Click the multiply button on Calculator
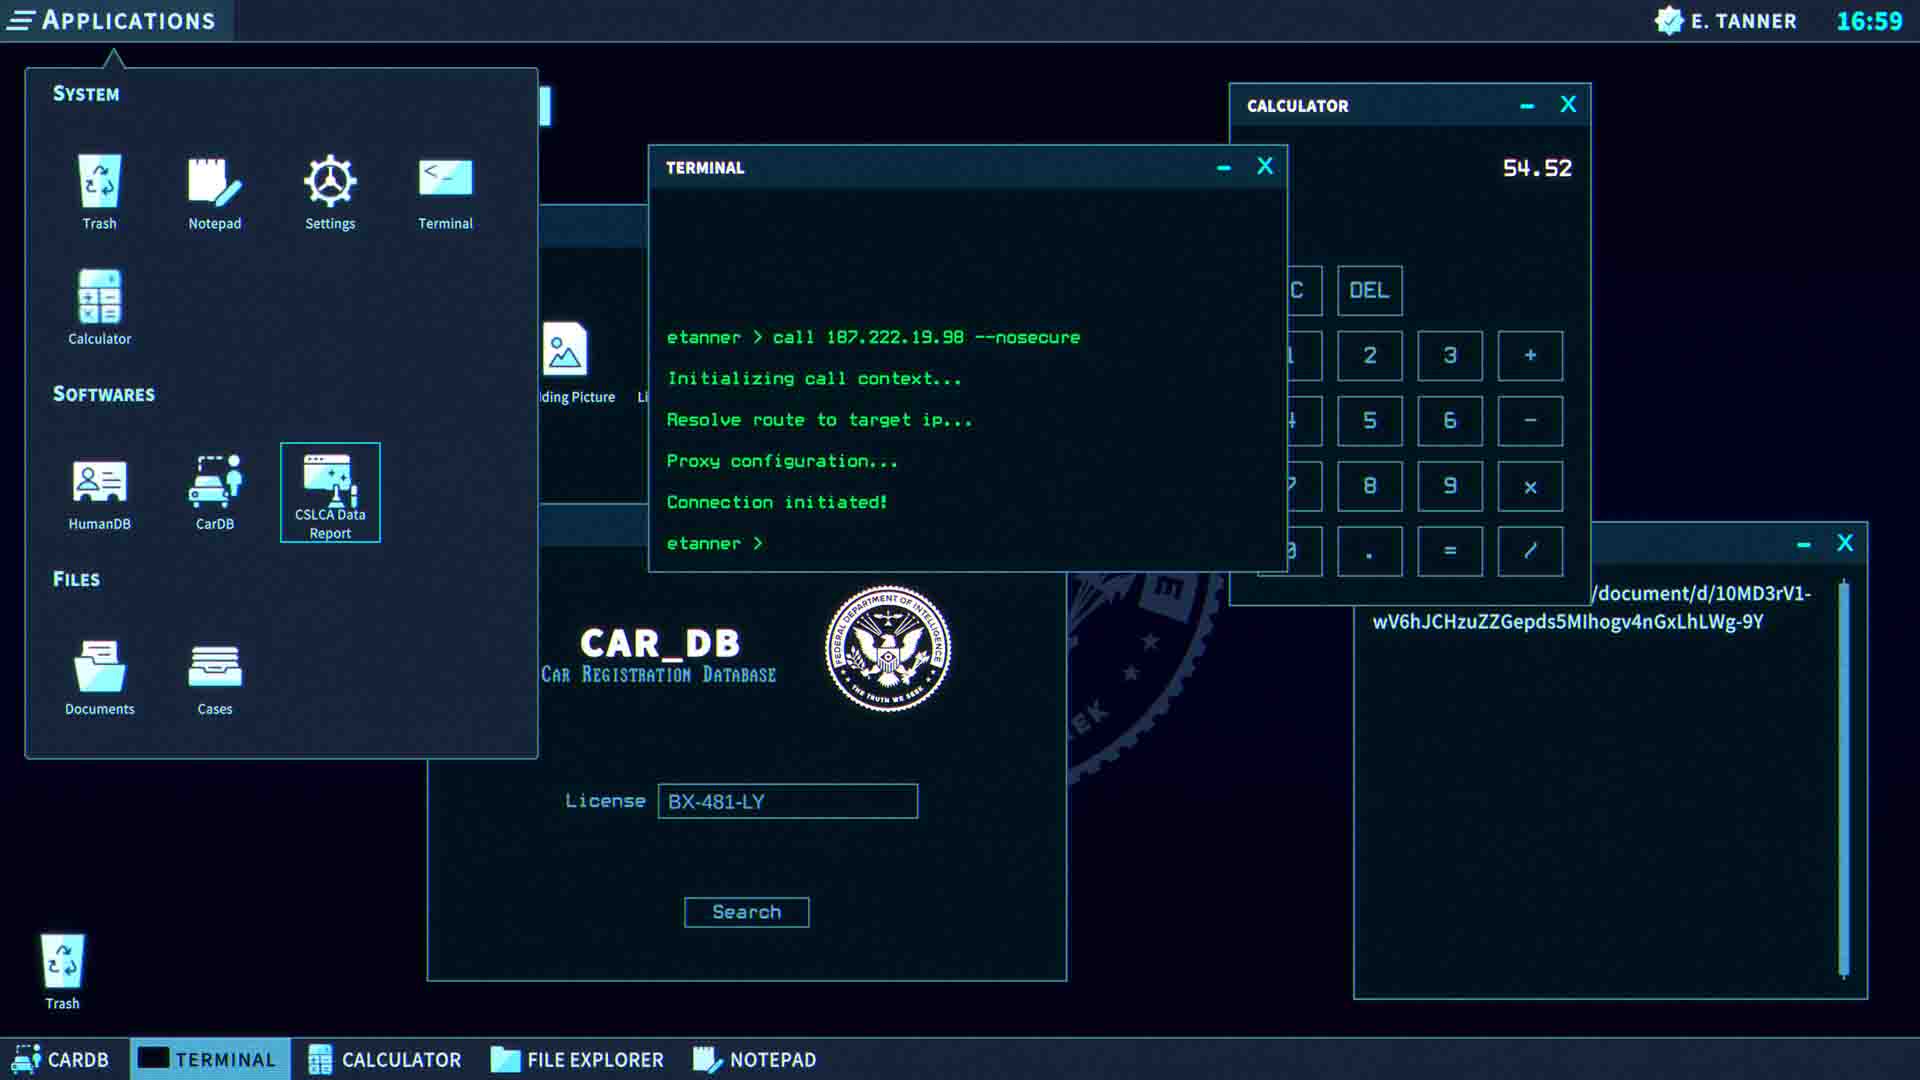This screenshot has height=1080, width=1920. coord(1530,485)
